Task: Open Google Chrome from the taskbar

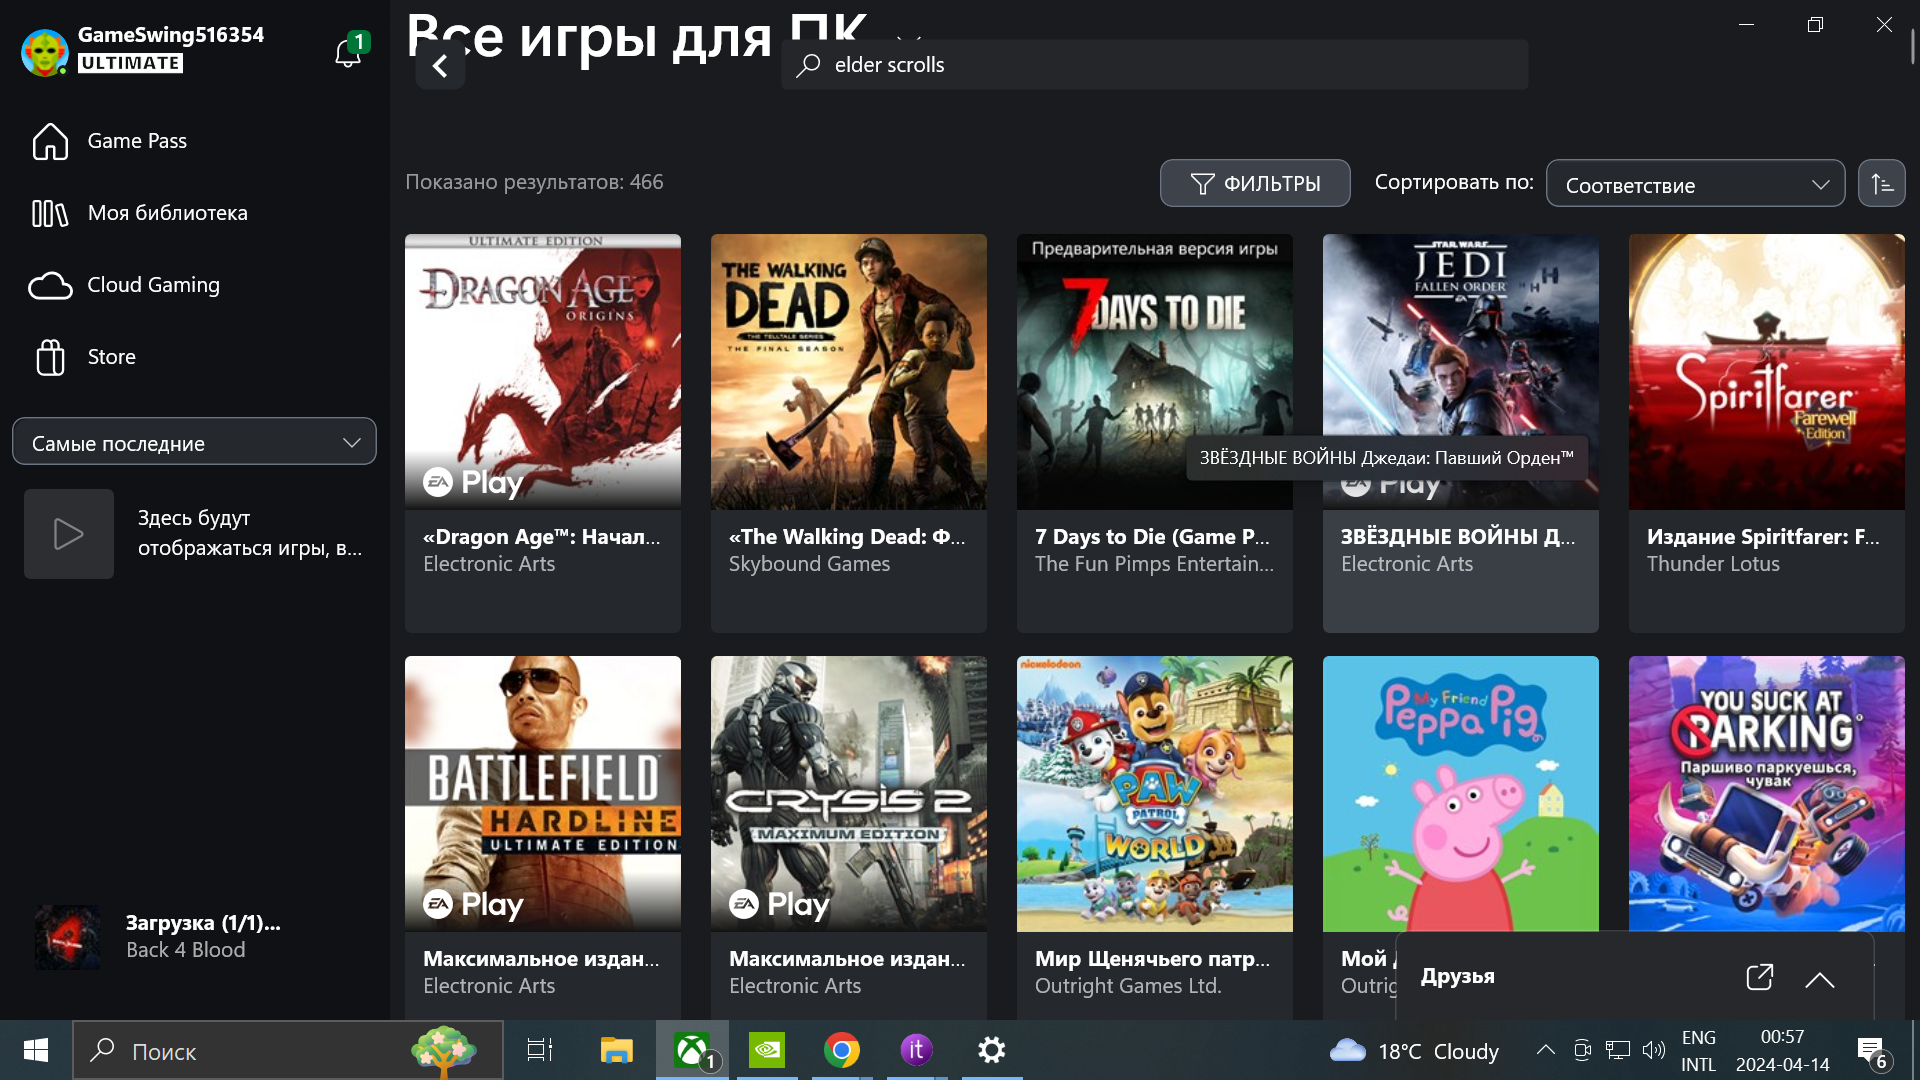Action: [841, 1050]
